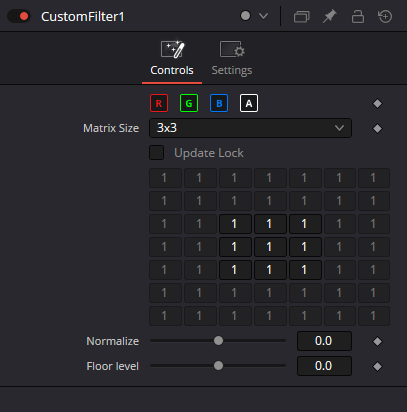
Task: Click keyframe diamond beside the channel buttons
Action: pyautogui.click(x=377, y=104)
